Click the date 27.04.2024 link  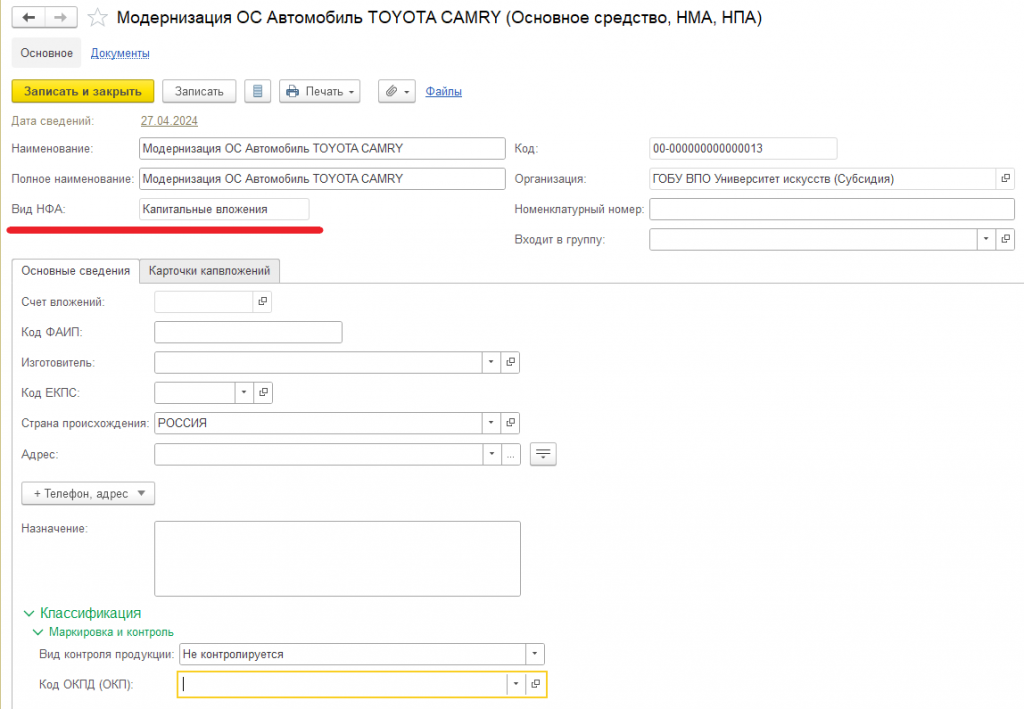(169, 121)
